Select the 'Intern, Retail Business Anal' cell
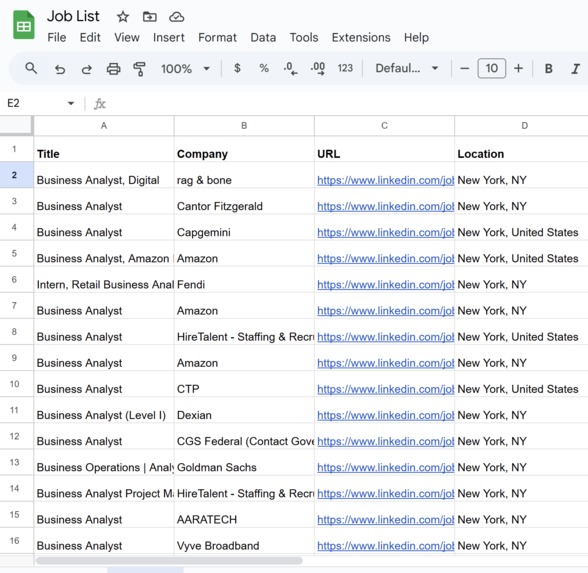 pos(104,280)
